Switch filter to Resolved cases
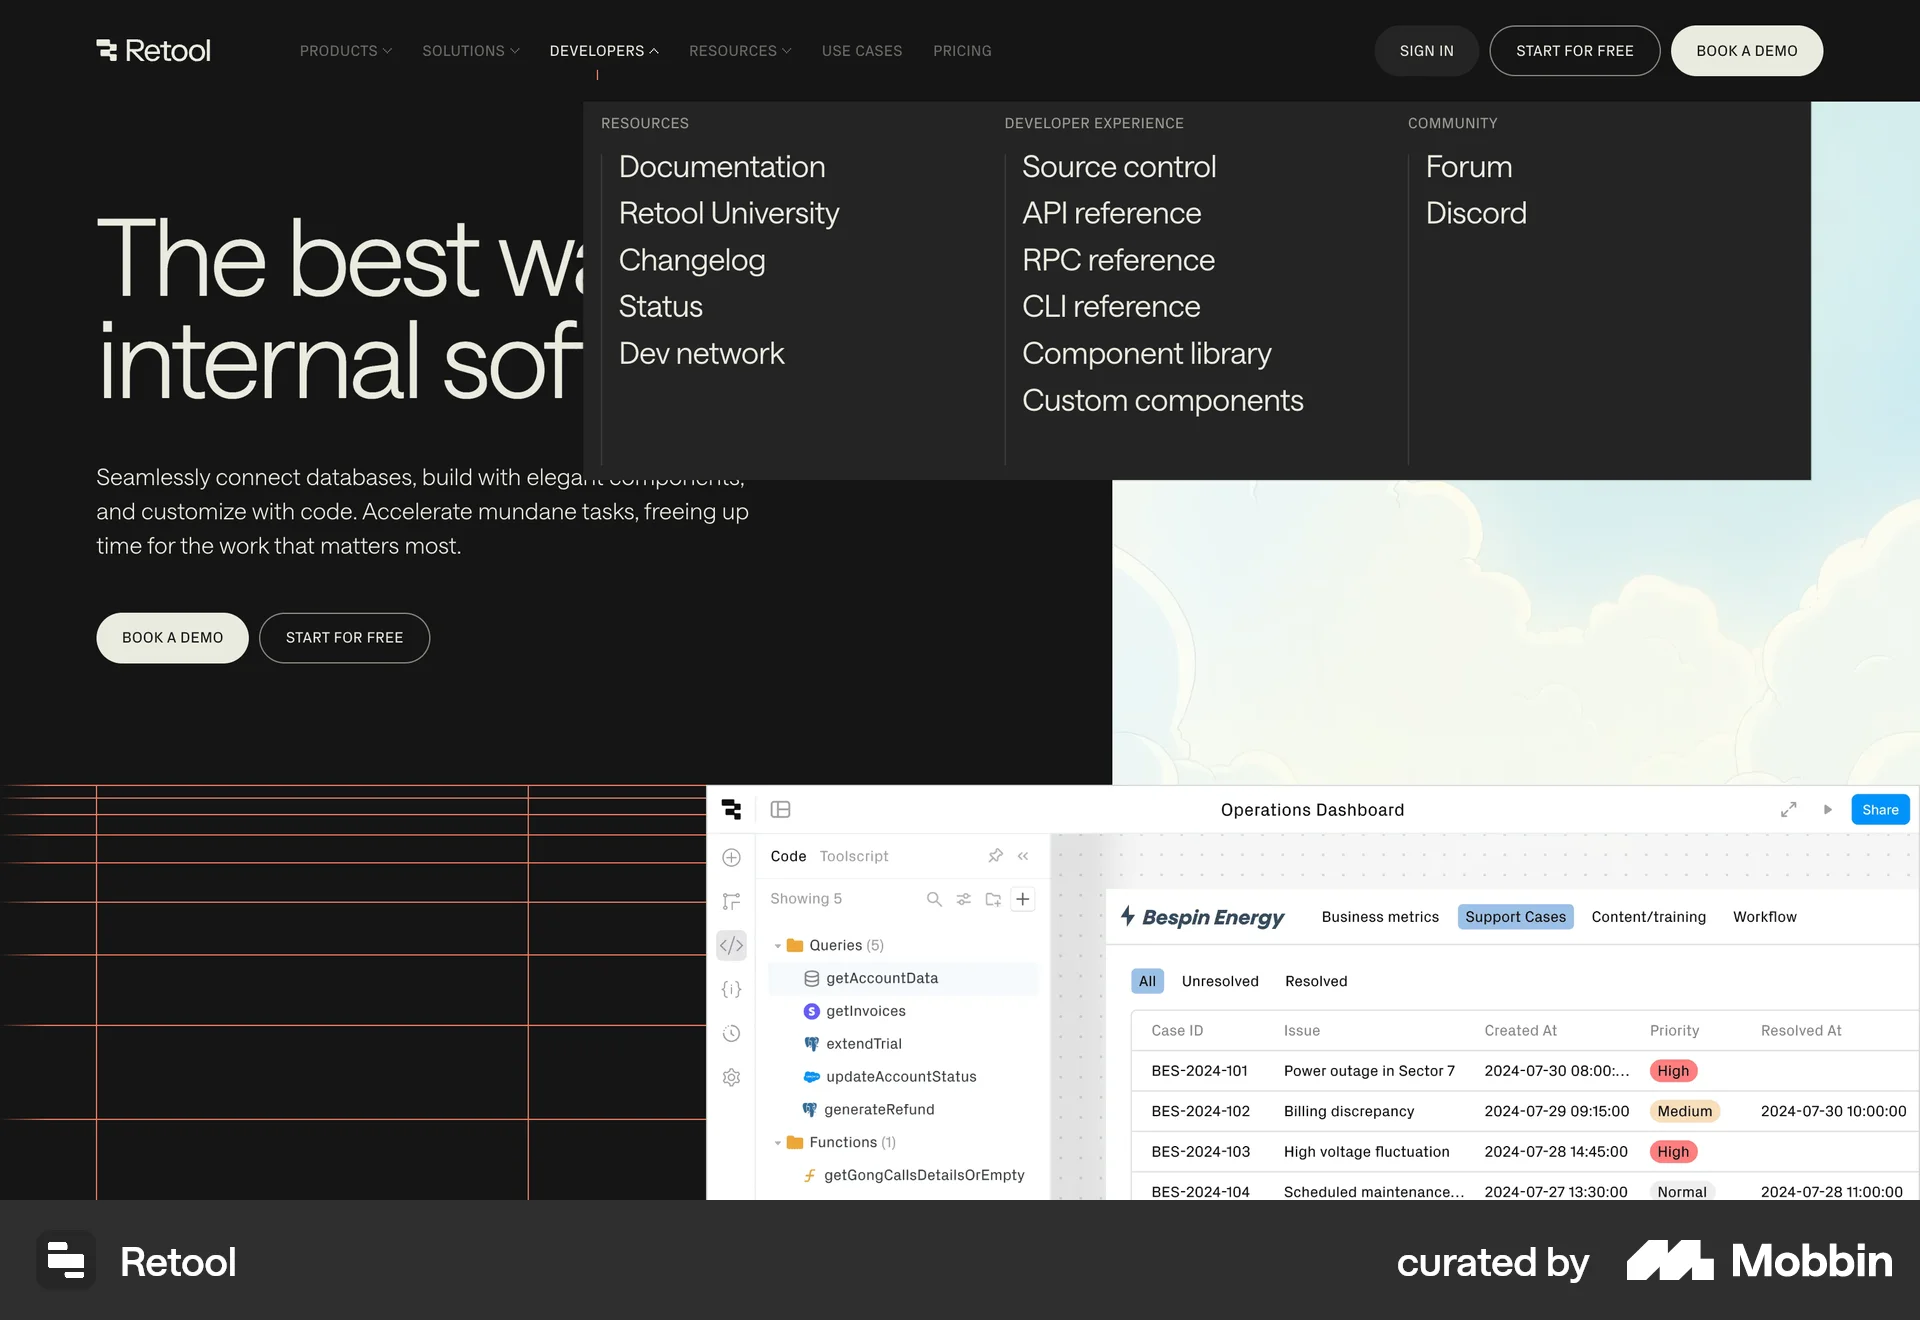Viewport: 1920px width, 1320px height. [x=1316, y=981]
